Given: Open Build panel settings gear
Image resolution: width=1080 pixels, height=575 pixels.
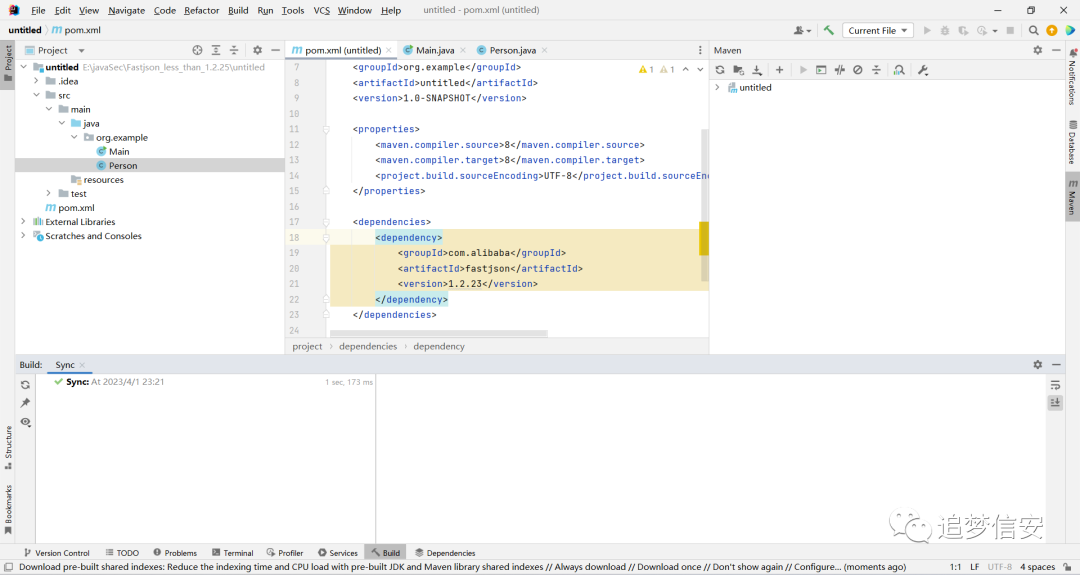Looking at the screenshot, I should click(1038, 364).
